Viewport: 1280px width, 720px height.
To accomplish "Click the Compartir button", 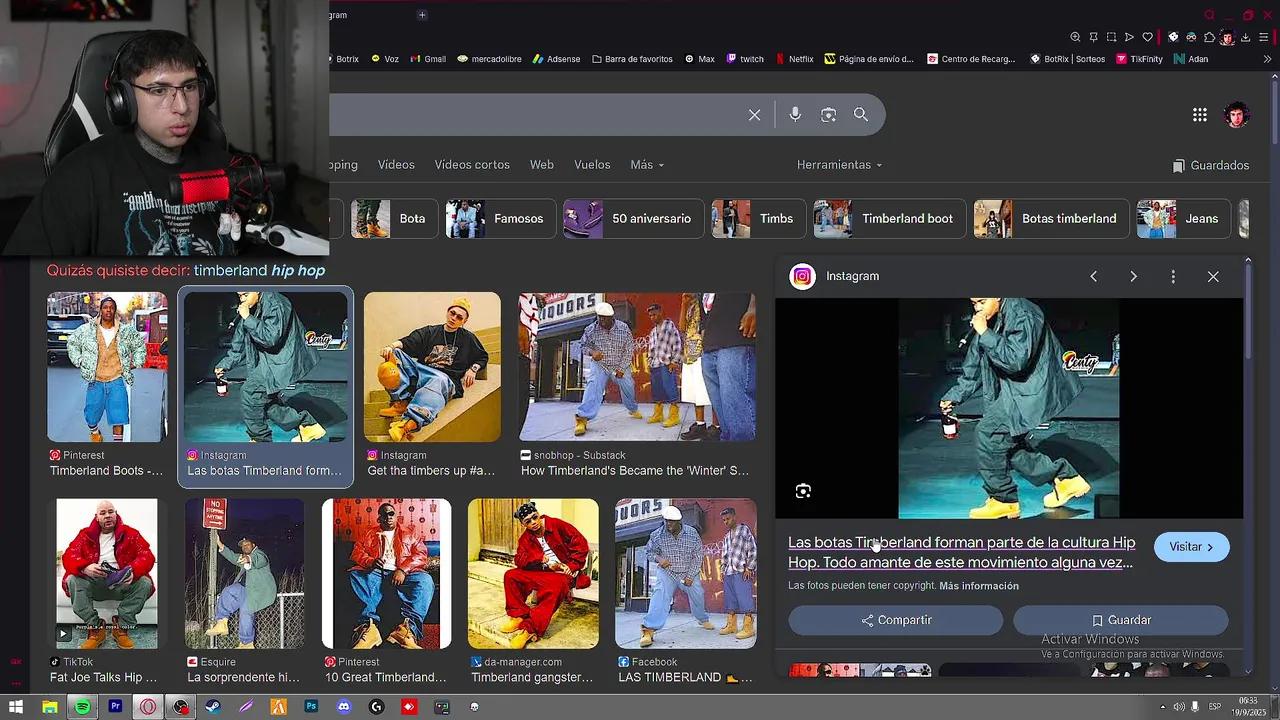I will click(x=896, y=620).
